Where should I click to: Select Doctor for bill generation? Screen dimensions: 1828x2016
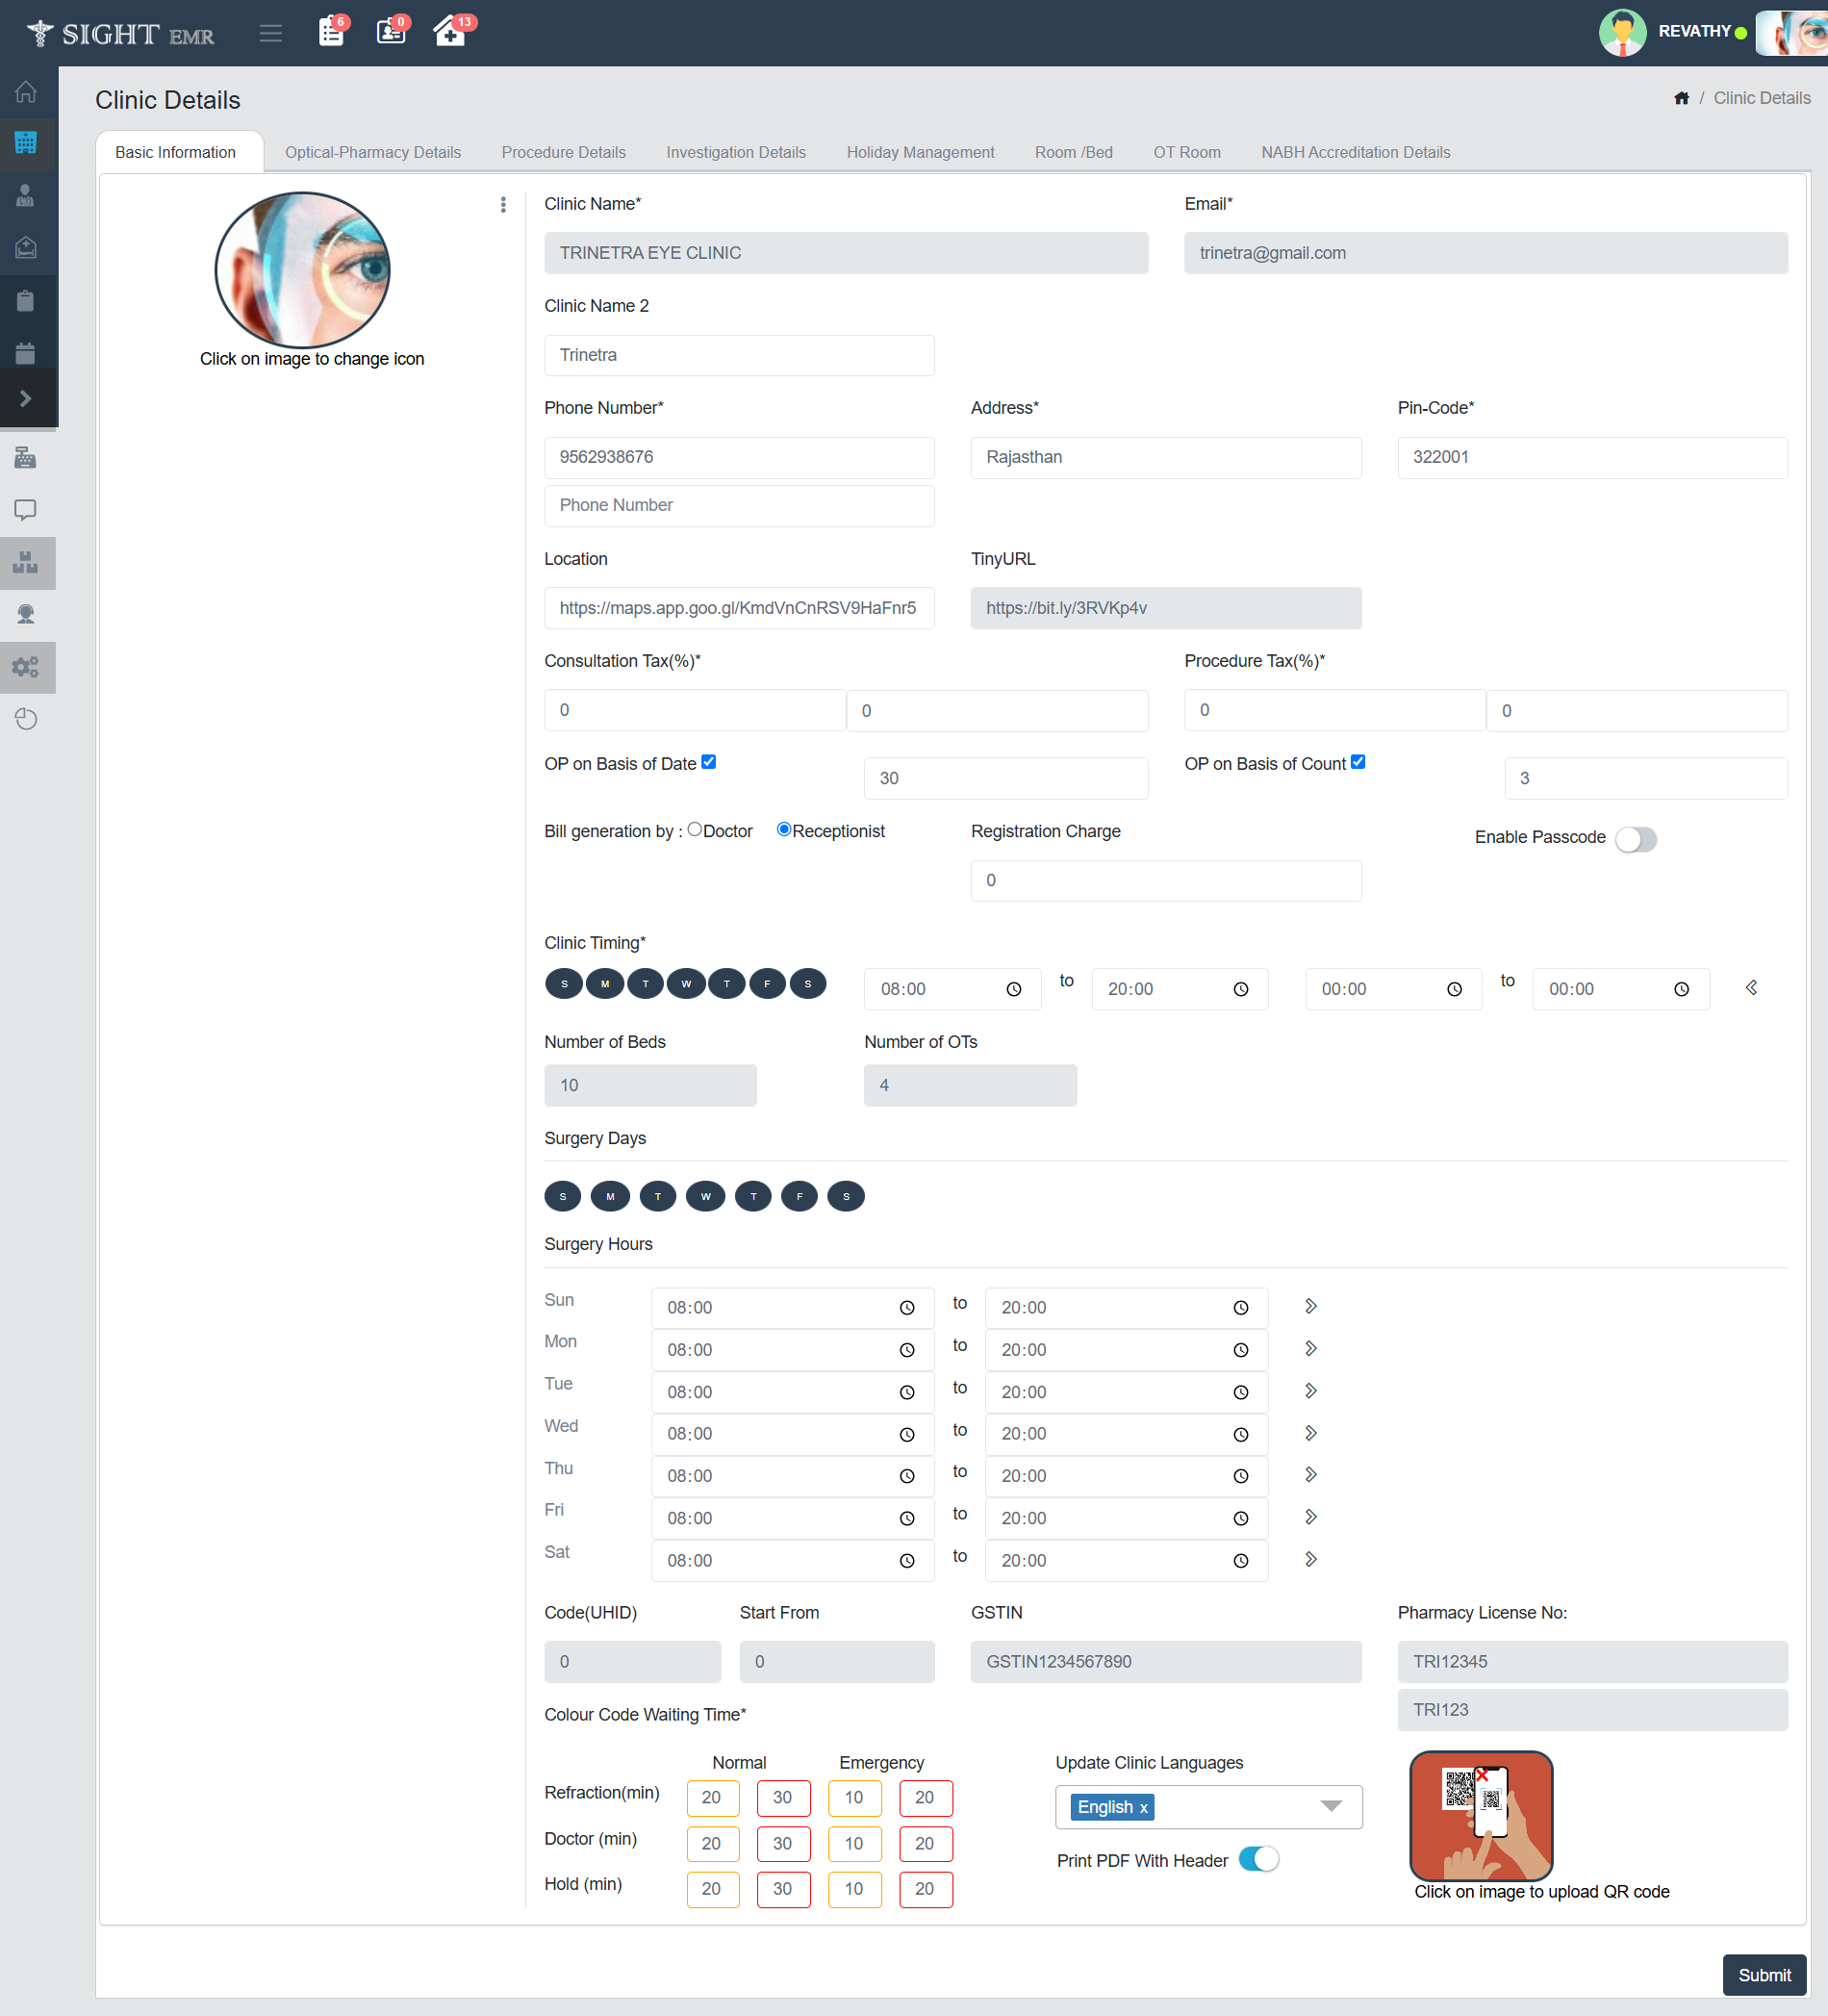click(695, 829)
